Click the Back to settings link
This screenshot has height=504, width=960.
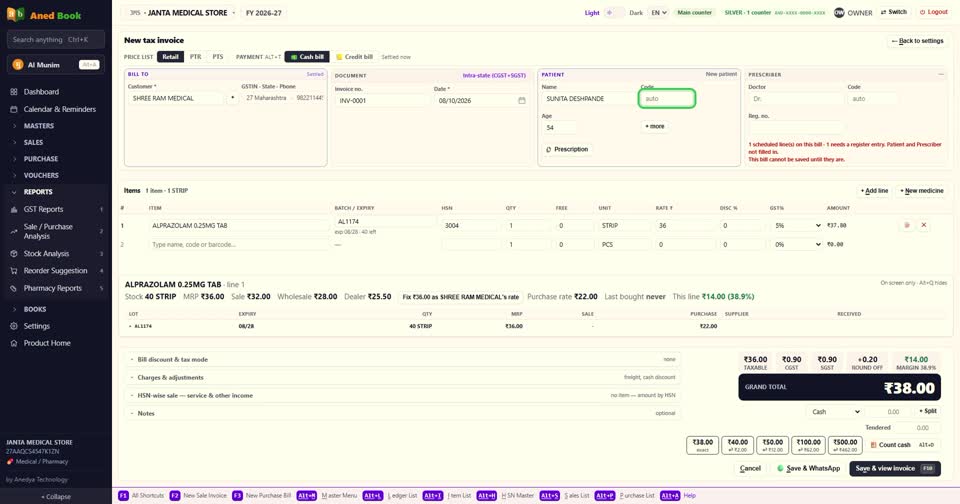917,41
